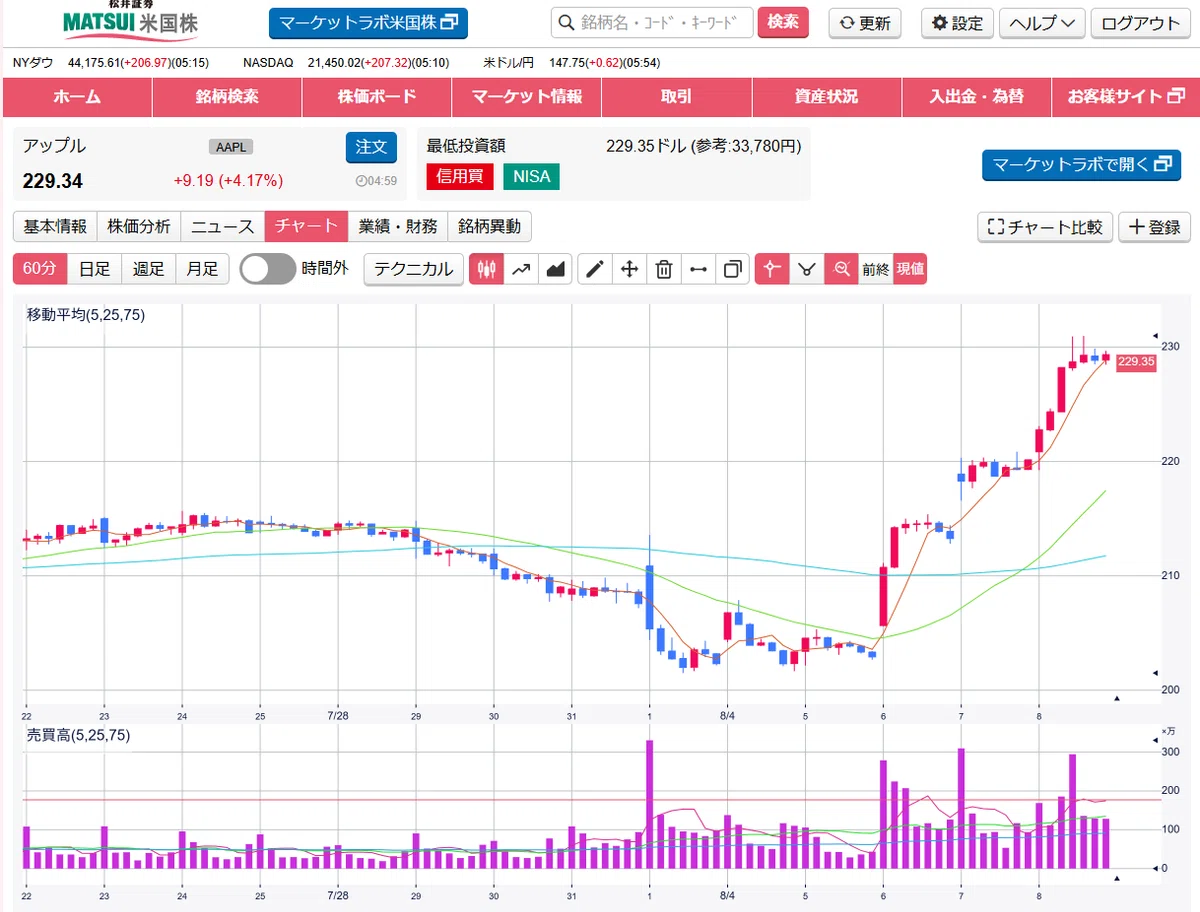Click the small arrow above the 230 price label
Screen dimensions: 1200x912
click(x=1155, y=336)
